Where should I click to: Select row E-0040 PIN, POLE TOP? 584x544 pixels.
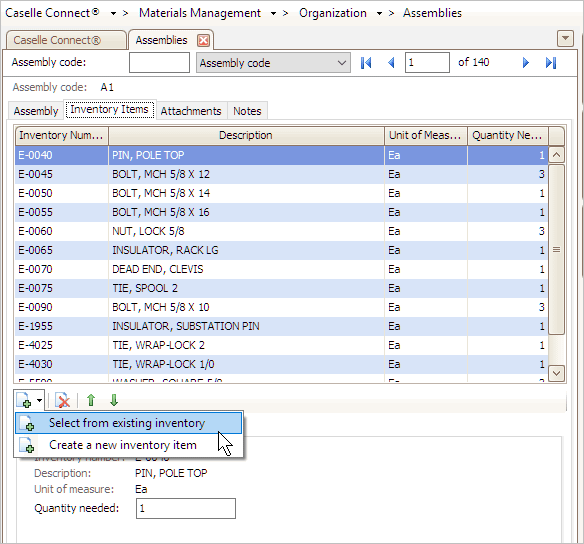[x=281, y=155]
